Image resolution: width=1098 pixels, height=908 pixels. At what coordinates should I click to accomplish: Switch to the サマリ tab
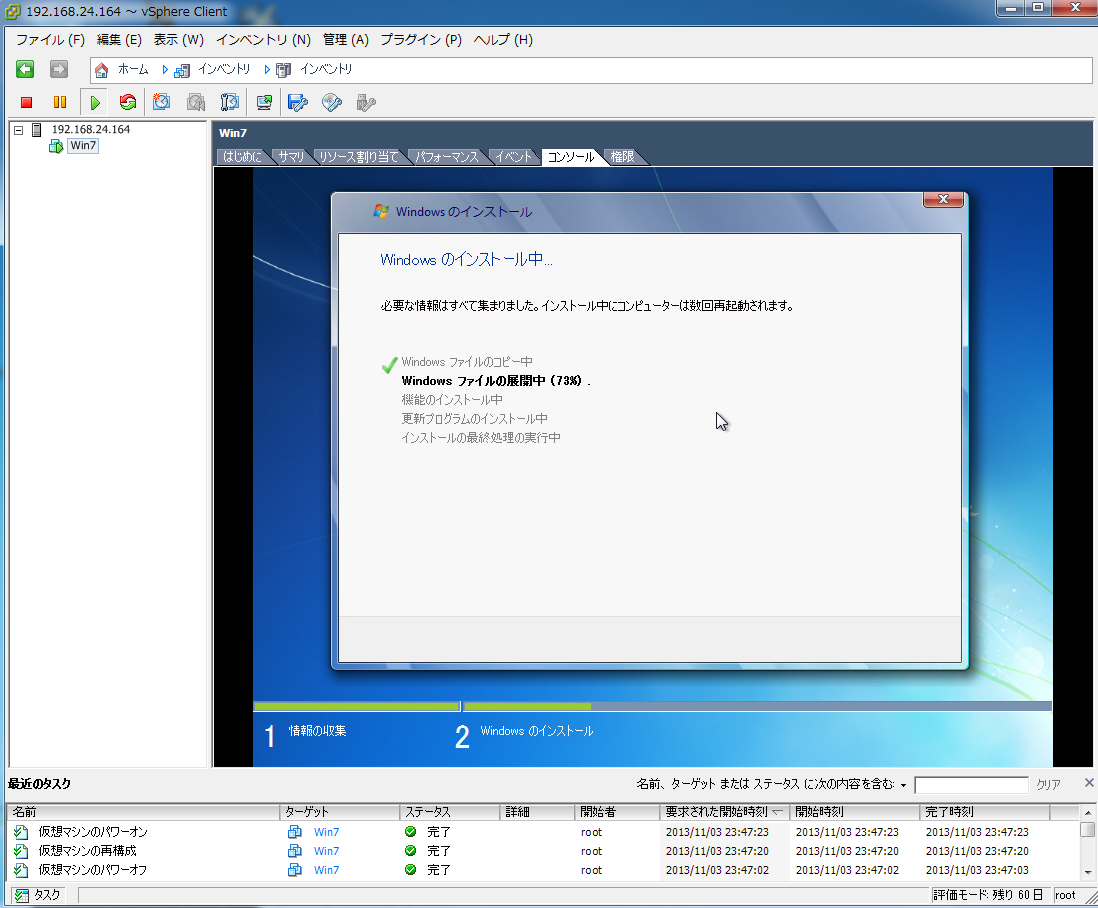click(291, 157)
